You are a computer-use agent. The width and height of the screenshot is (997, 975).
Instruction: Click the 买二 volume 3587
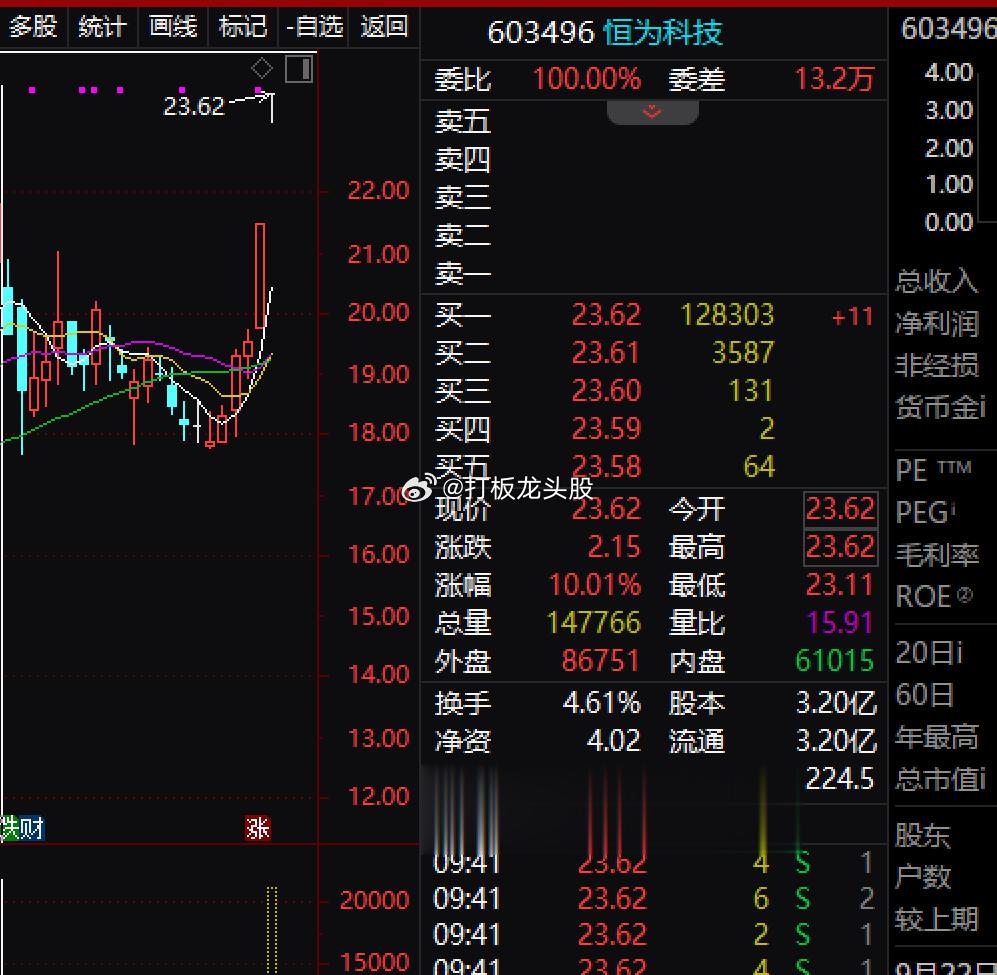(743, 352)
